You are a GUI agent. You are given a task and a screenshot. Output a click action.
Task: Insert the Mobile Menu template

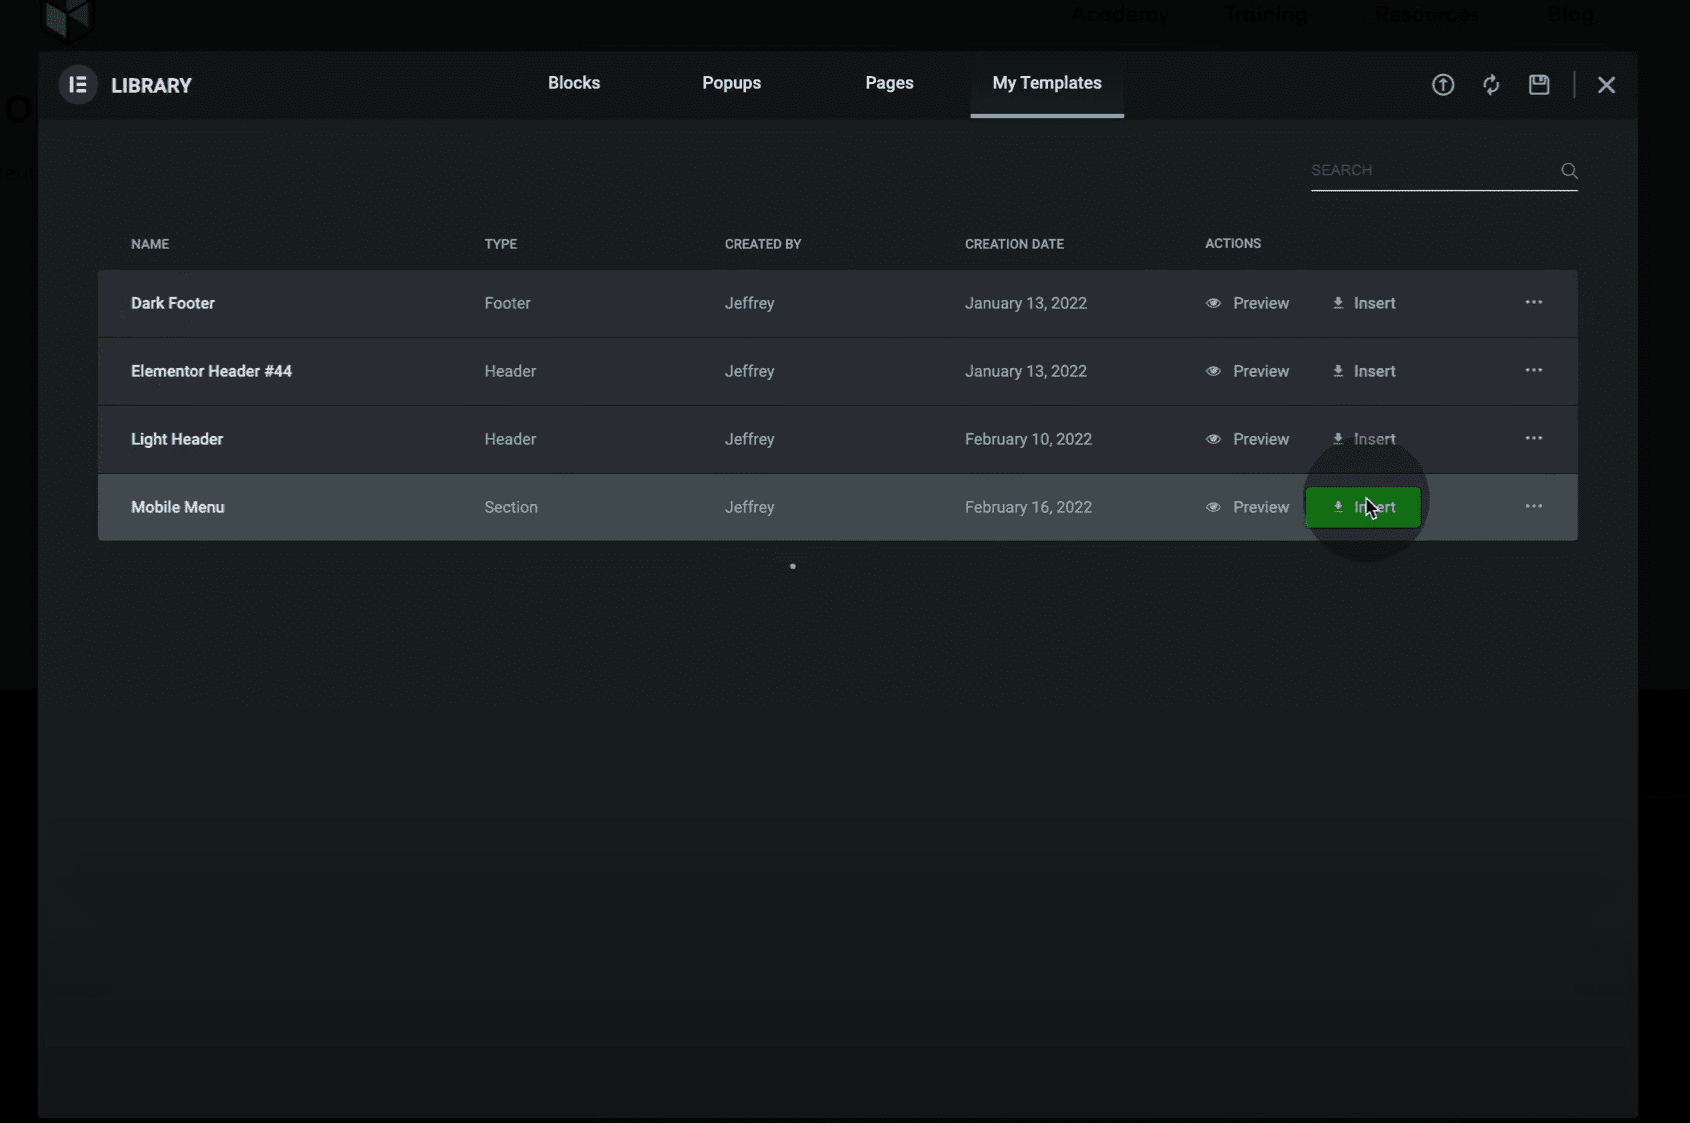(1362, 507)
